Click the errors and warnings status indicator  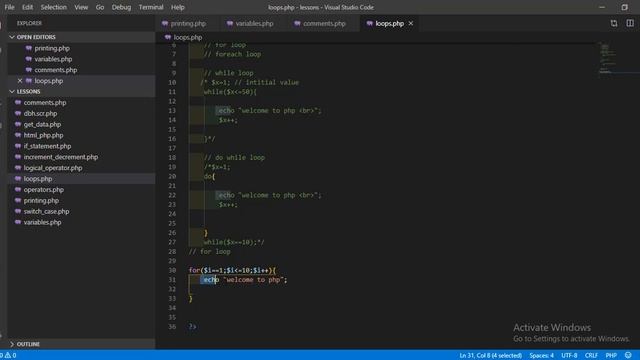(9, 355)
